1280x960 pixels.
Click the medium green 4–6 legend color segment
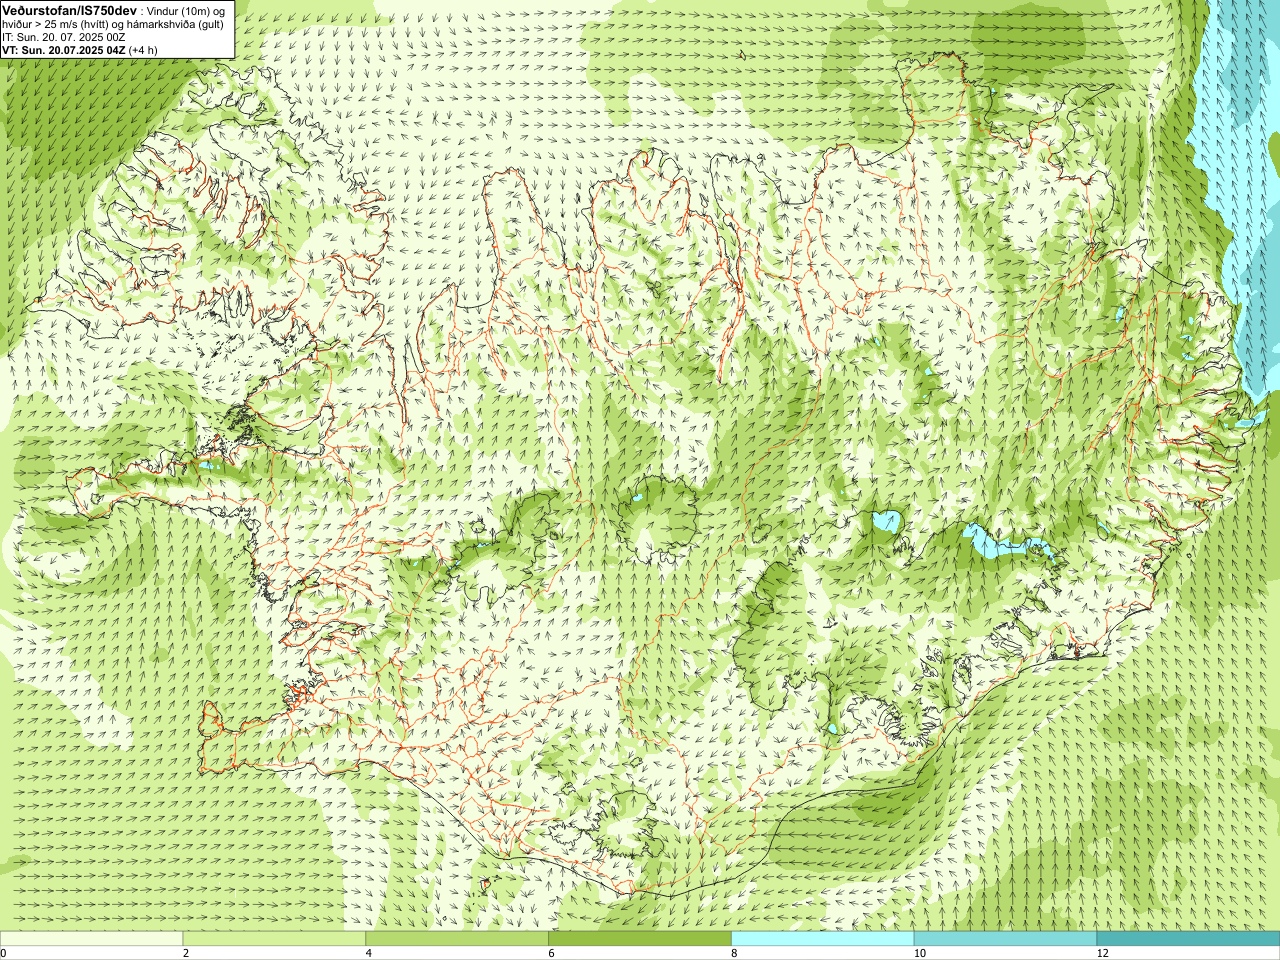coord(457,939)
